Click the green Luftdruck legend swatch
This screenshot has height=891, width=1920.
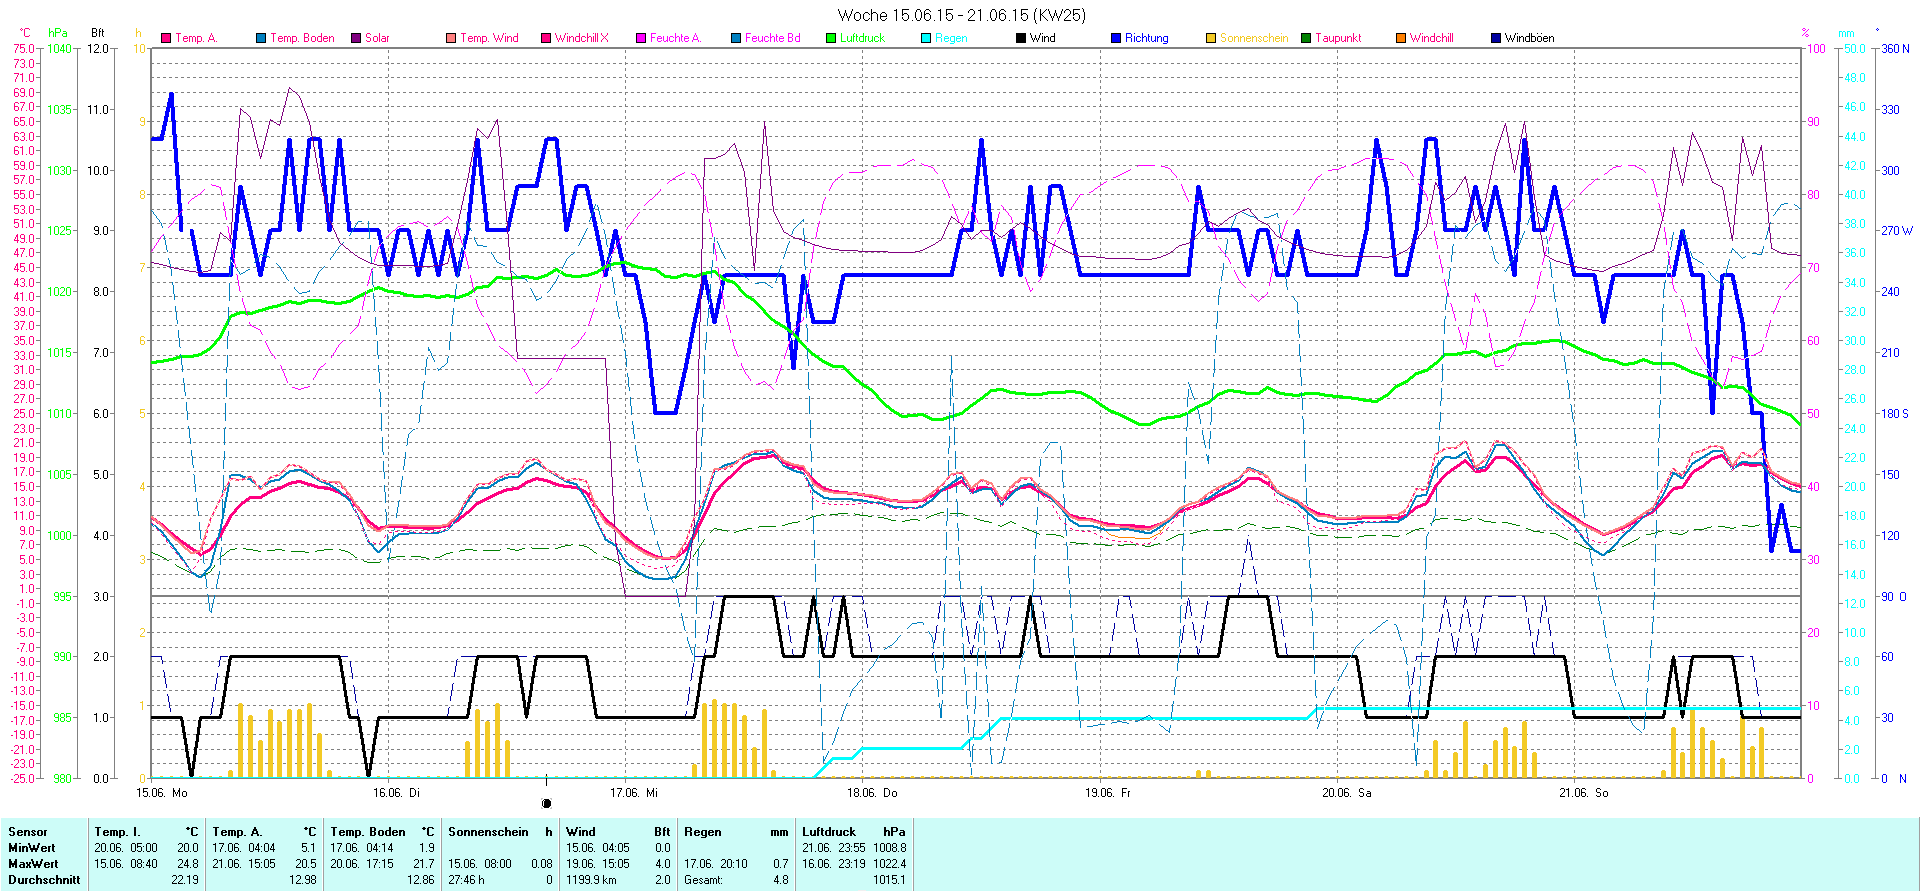pos(831,38)
